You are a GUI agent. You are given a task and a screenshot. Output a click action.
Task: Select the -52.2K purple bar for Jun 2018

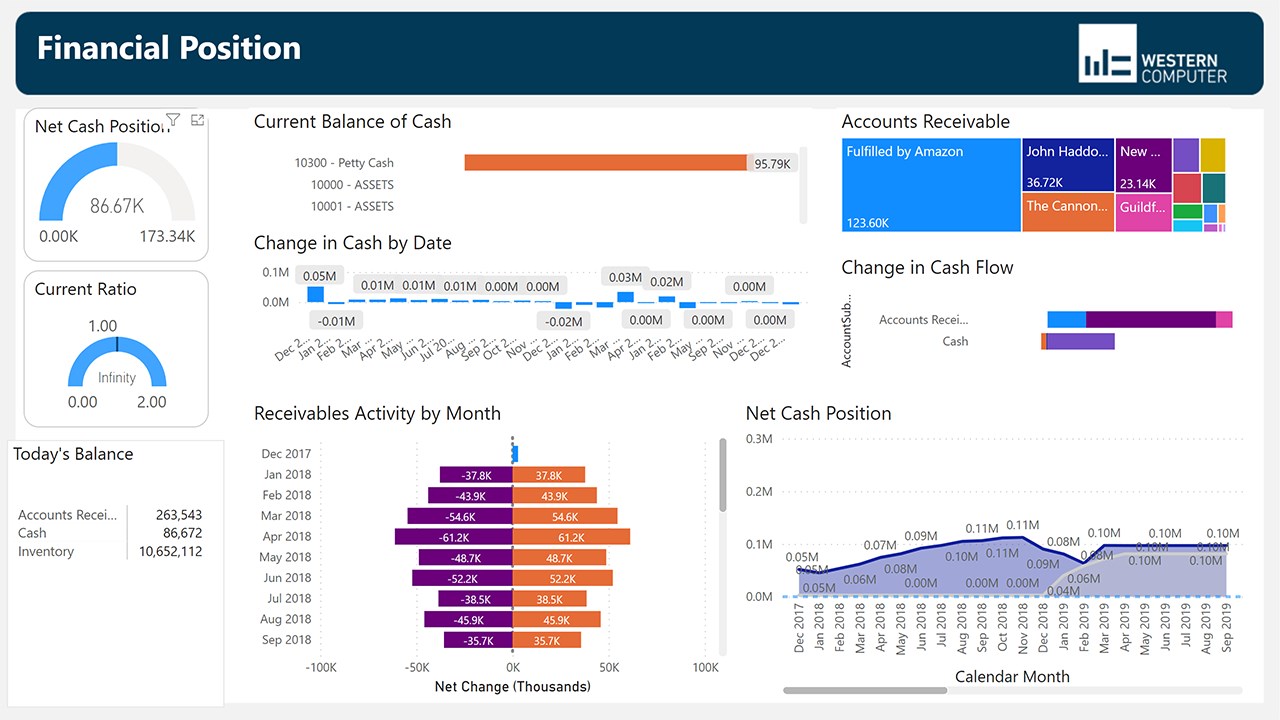pos(462,578)
